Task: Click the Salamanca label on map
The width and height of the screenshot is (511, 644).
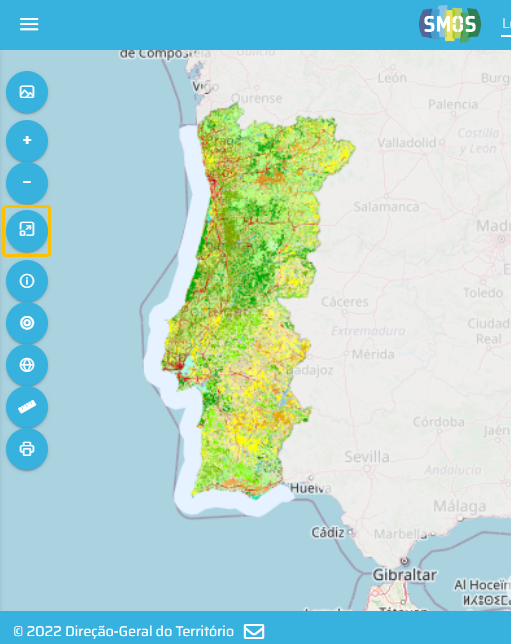Action: tap(387, 207)
